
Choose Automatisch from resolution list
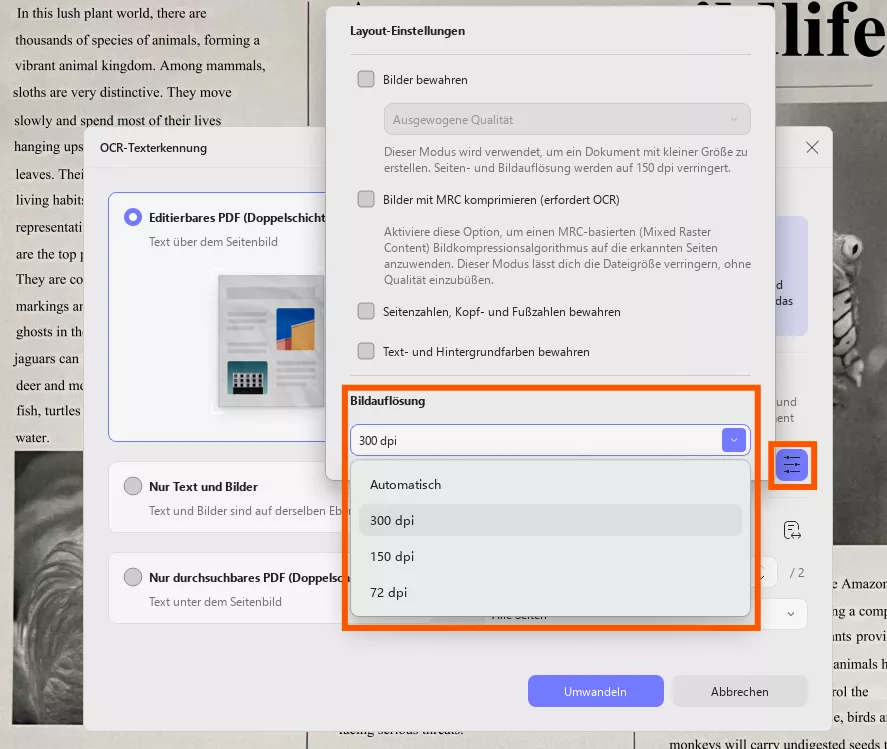pyautogui.click(x=550, y=485)
